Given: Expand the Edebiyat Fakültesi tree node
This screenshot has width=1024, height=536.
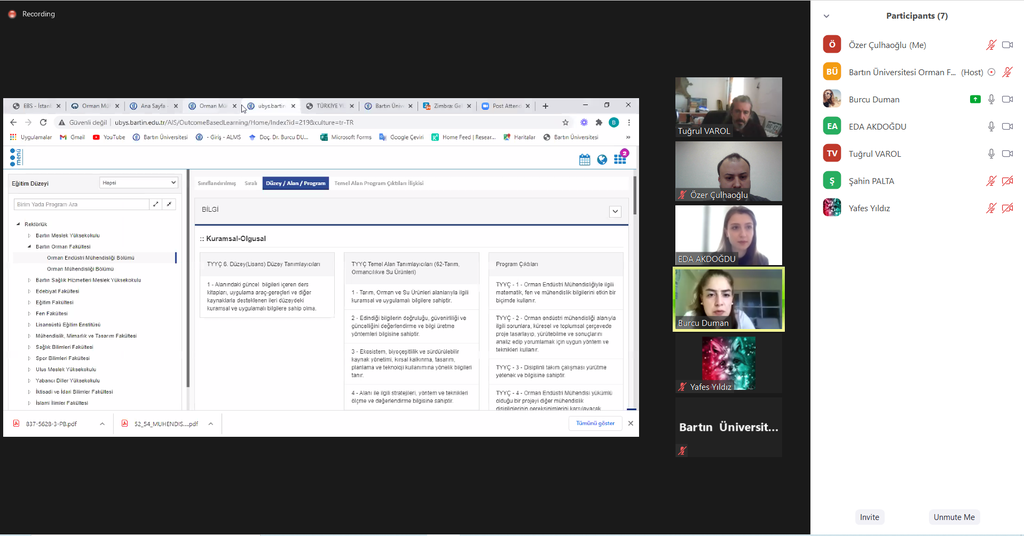Looking at the screenshot, I should pos(29,291).
